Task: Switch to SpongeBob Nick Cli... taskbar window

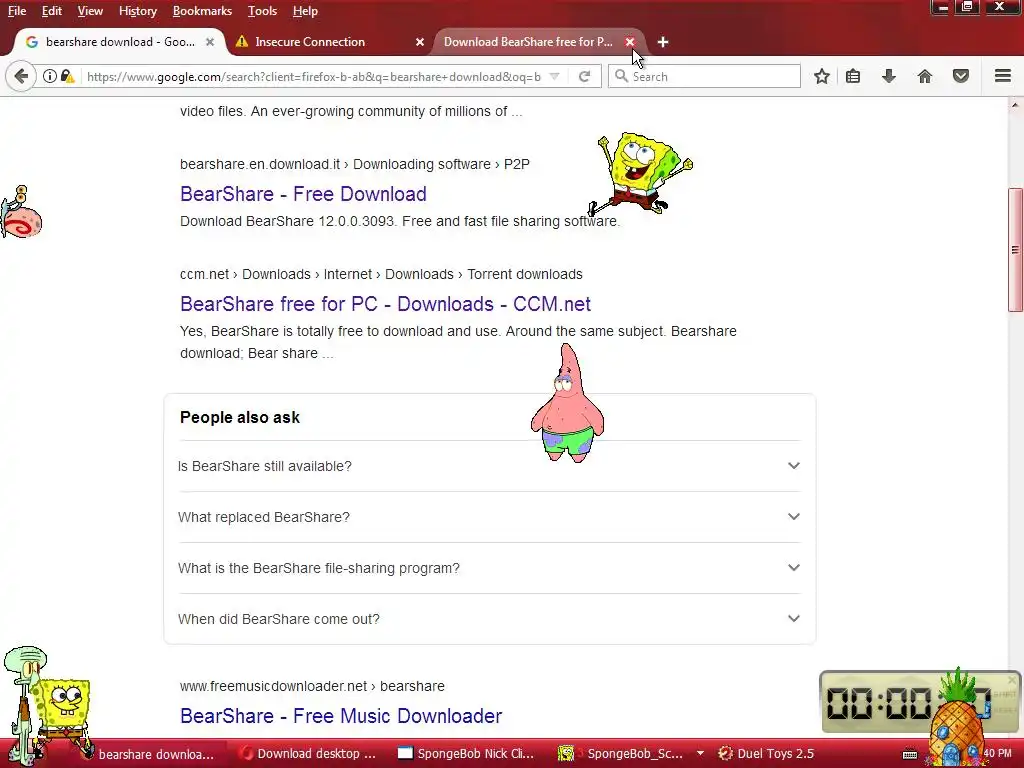Action: coord(466,754)
